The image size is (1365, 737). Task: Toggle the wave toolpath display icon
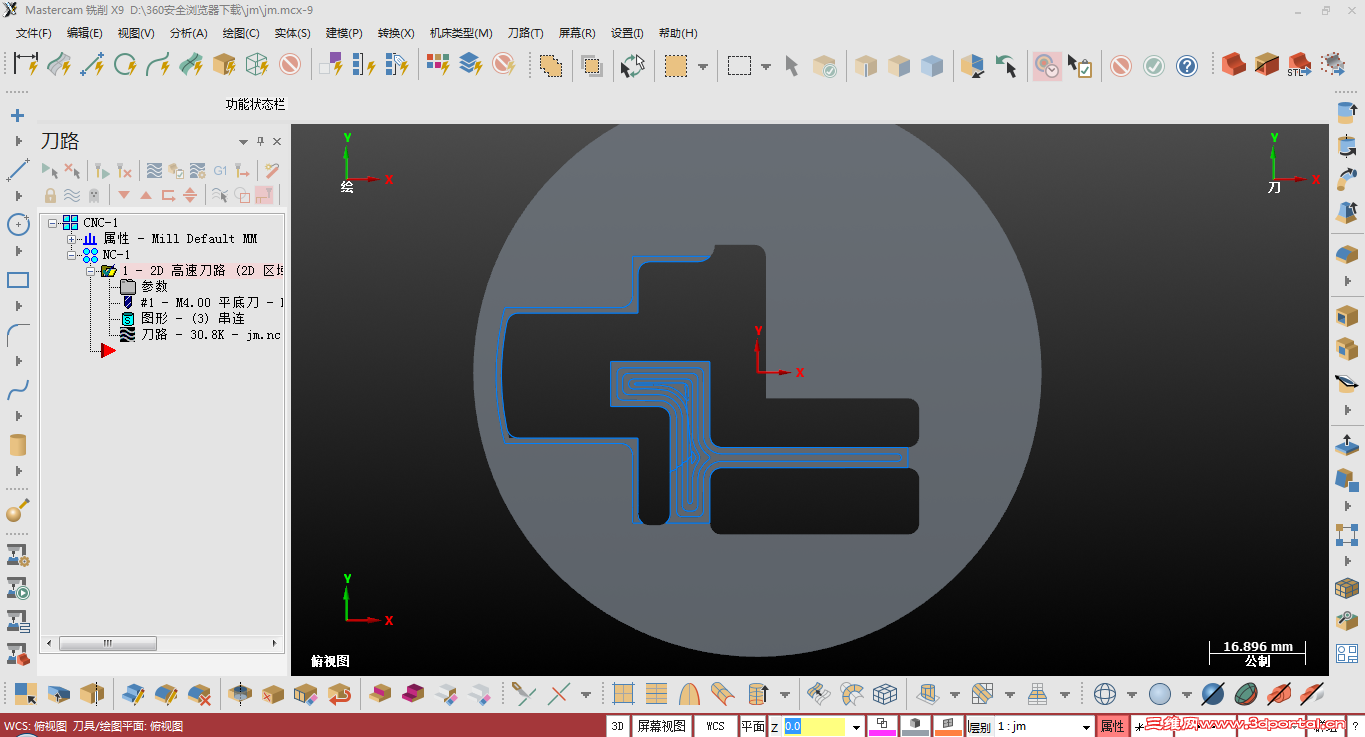point(72,195)
